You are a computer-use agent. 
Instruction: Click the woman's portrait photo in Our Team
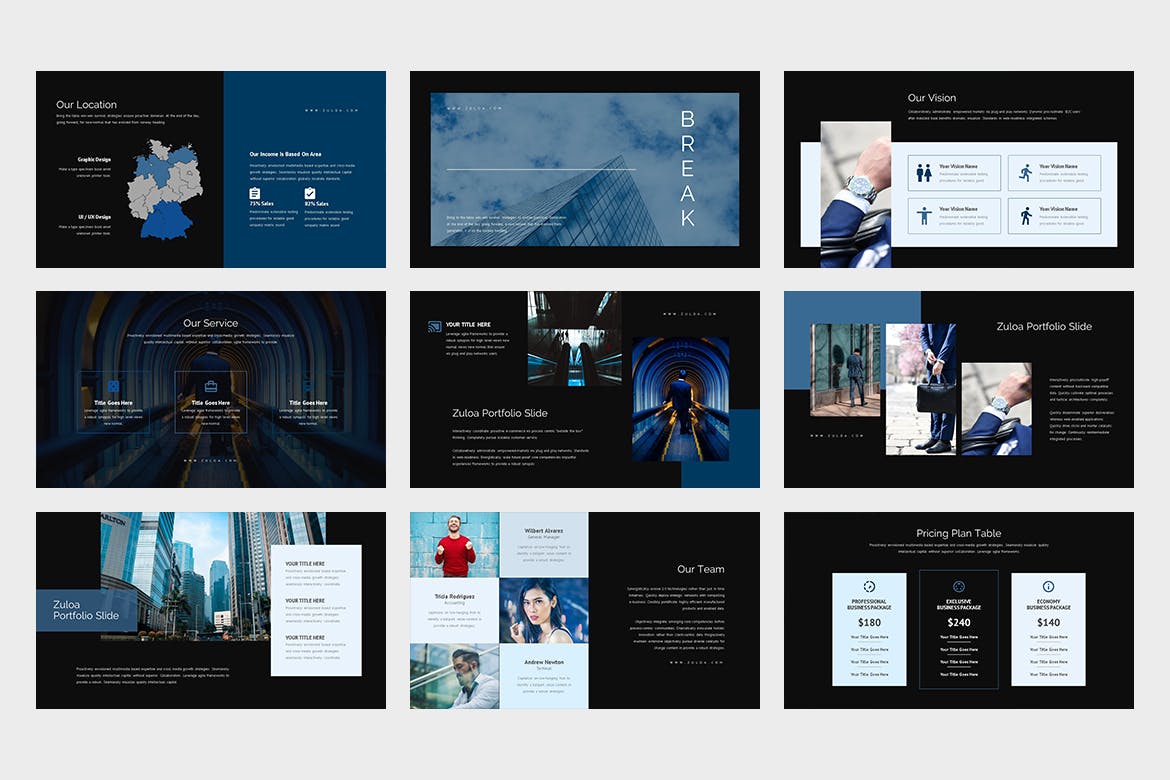[544, 610]
